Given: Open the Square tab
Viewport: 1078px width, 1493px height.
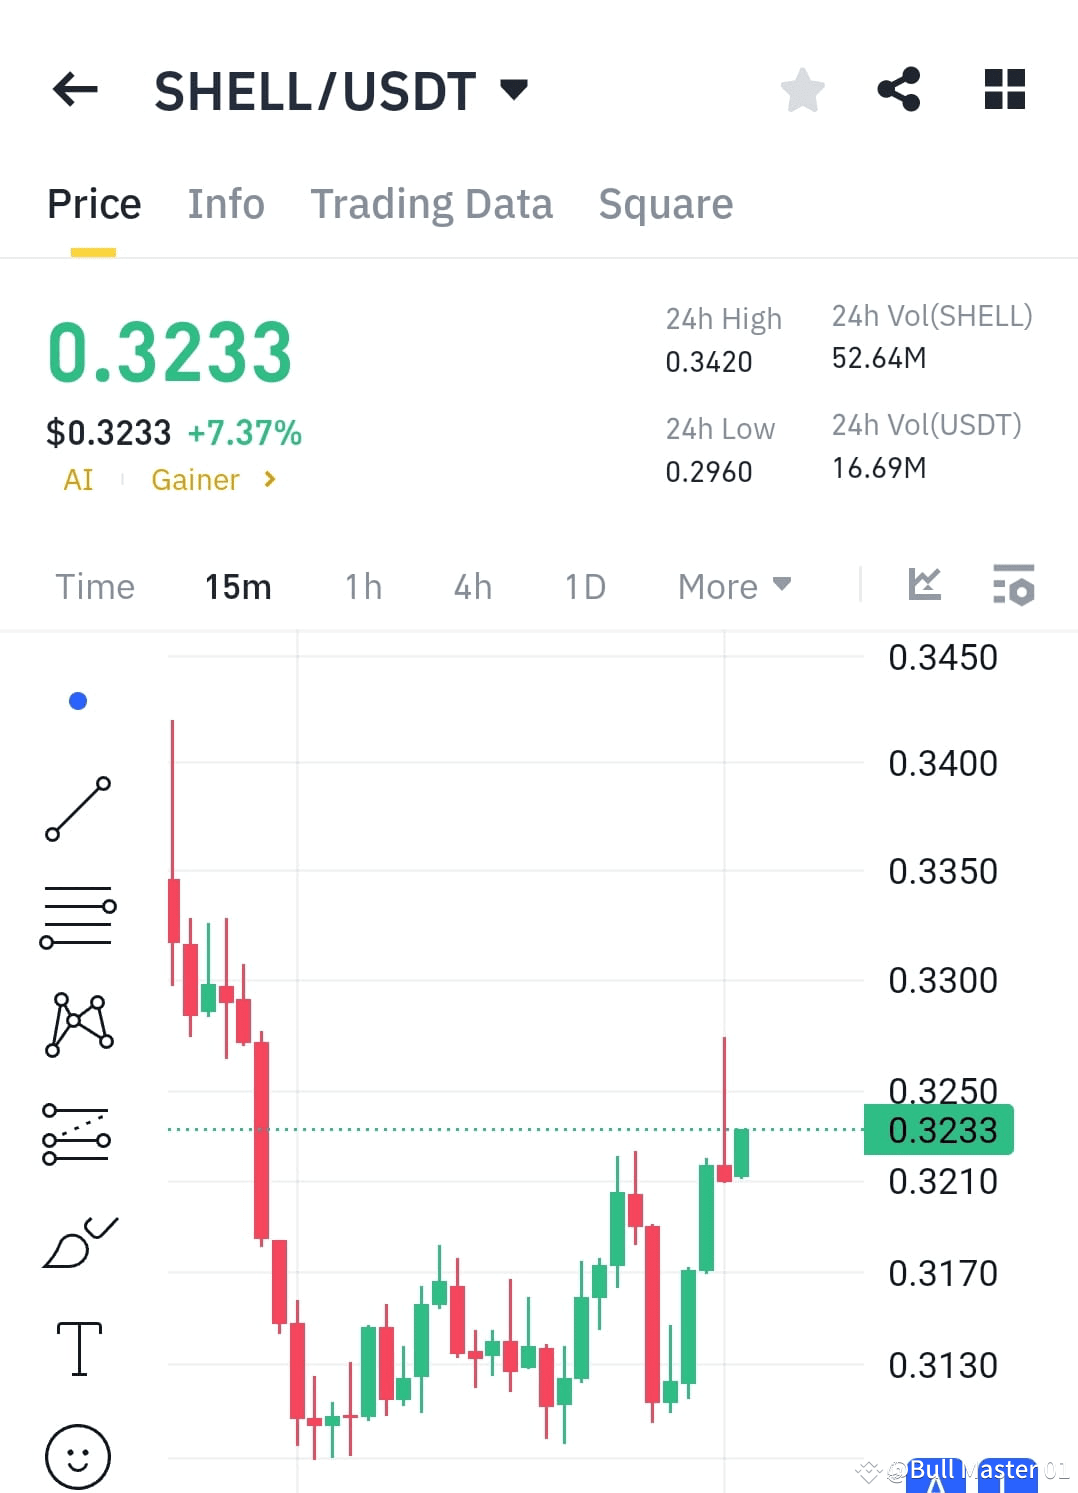Looking at the screenshot, I should tap(665, 203).
